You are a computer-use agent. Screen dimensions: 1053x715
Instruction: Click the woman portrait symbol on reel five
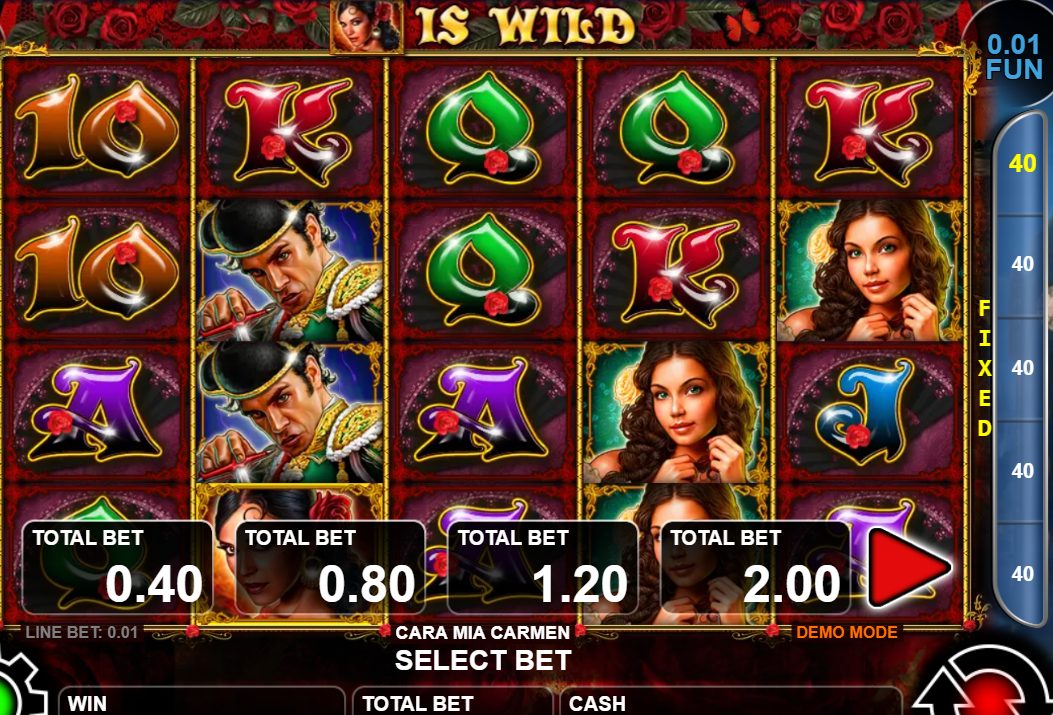[870, 270]
